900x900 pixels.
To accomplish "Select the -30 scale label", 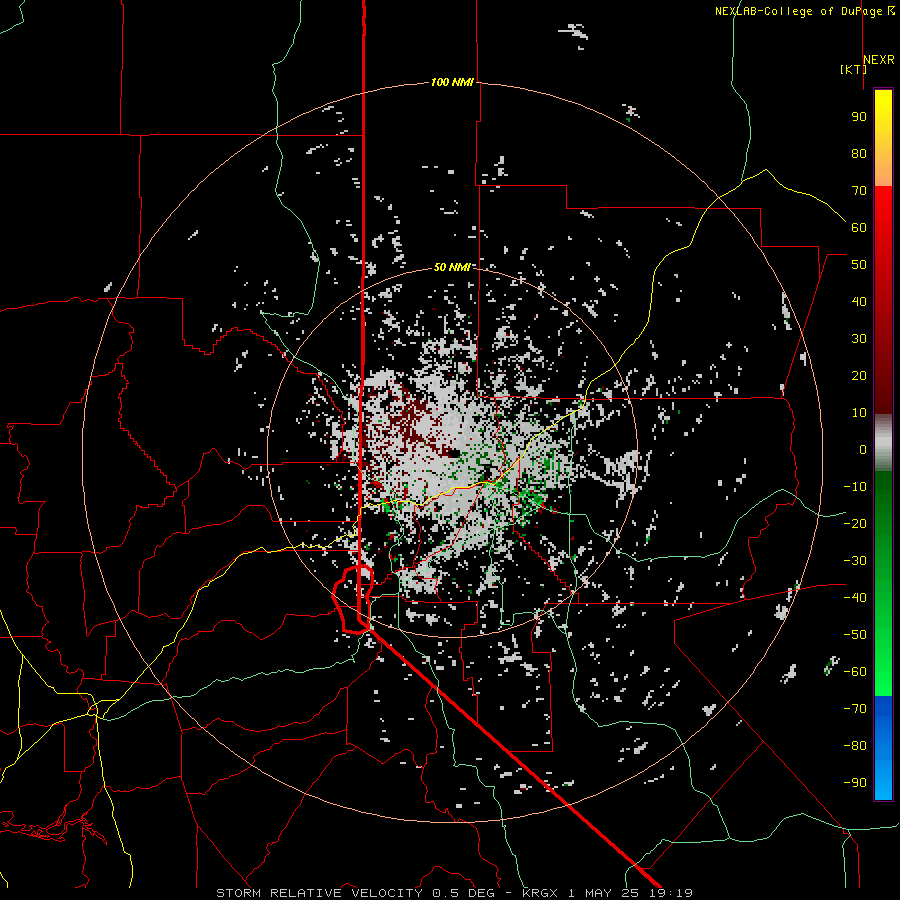I will (855, 560).
